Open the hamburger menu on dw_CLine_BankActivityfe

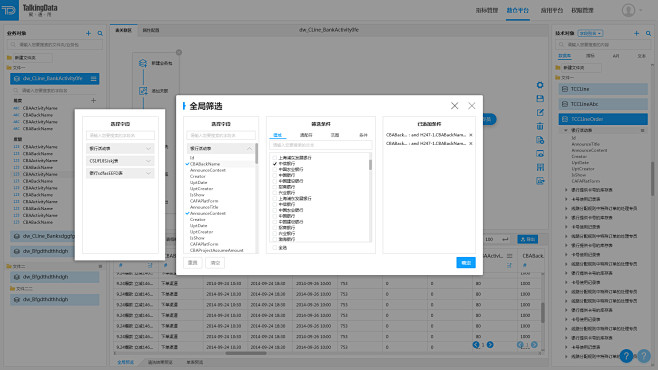[x=93, y=78]
